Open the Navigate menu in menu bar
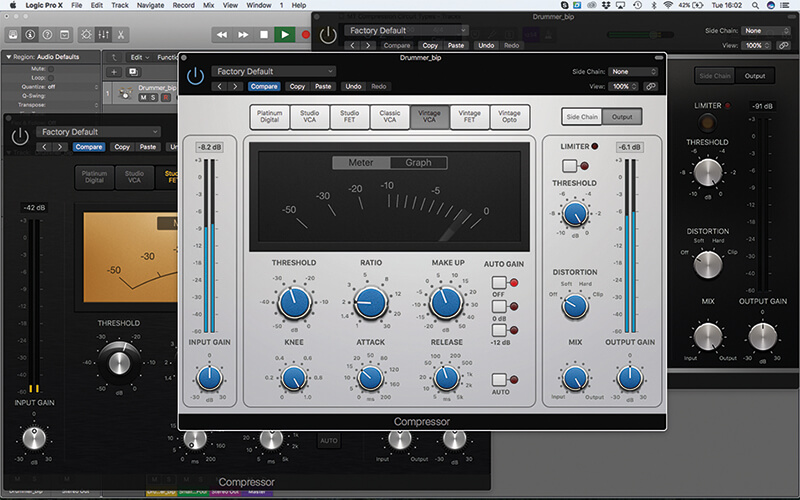This screenshot has width=800, height=500. (151, 5)
